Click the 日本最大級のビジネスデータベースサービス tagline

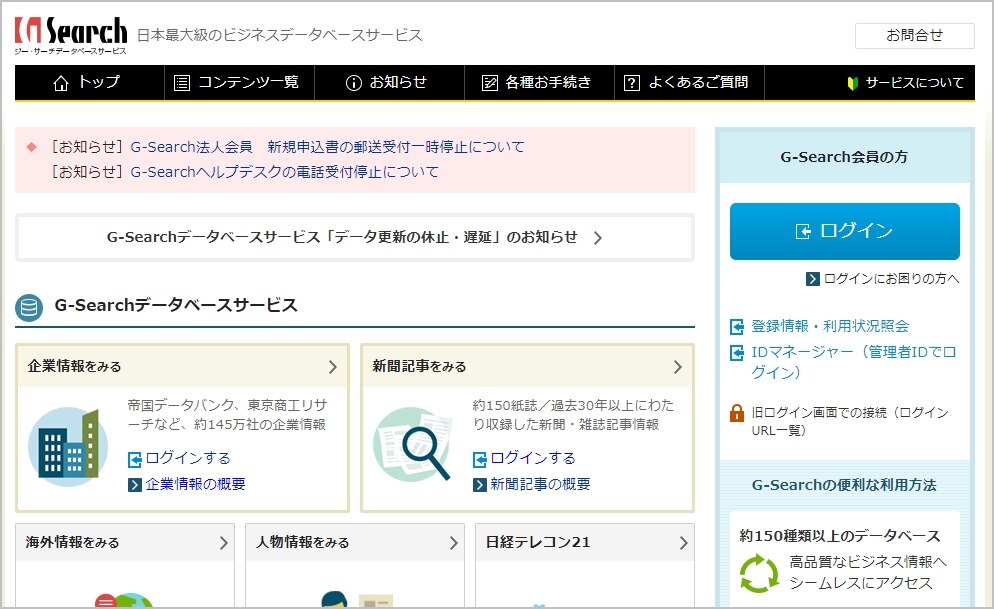coord(280,35)
